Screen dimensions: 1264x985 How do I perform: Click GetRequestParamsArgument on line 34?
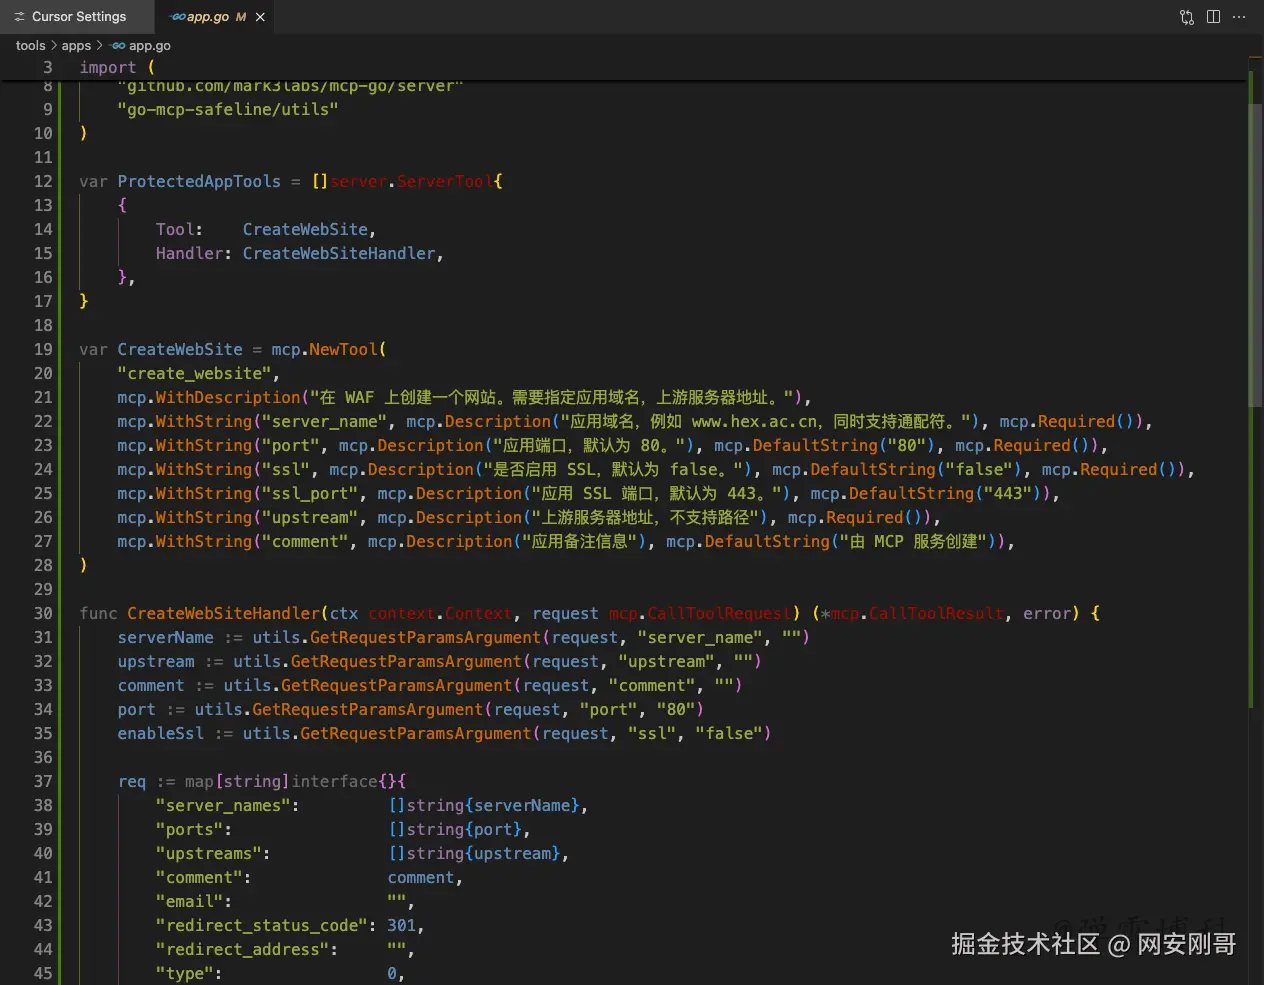[367, 710]
